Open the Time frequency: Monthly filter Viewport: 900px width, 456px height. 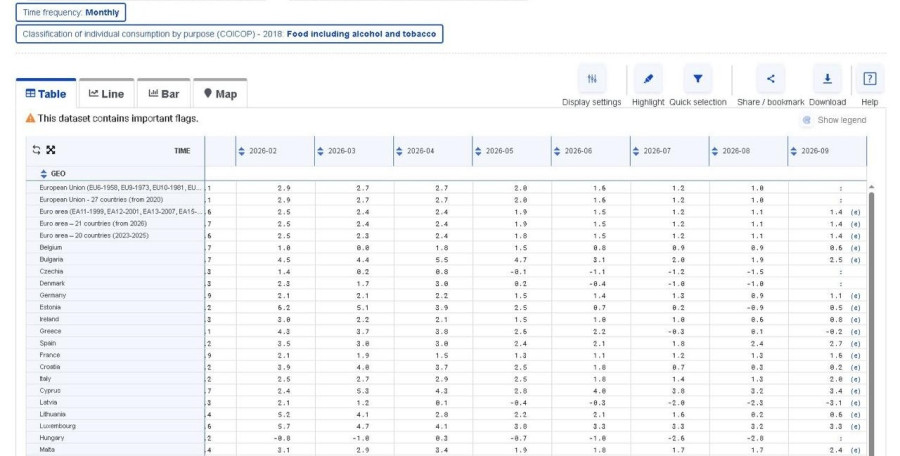pos(71,12)
